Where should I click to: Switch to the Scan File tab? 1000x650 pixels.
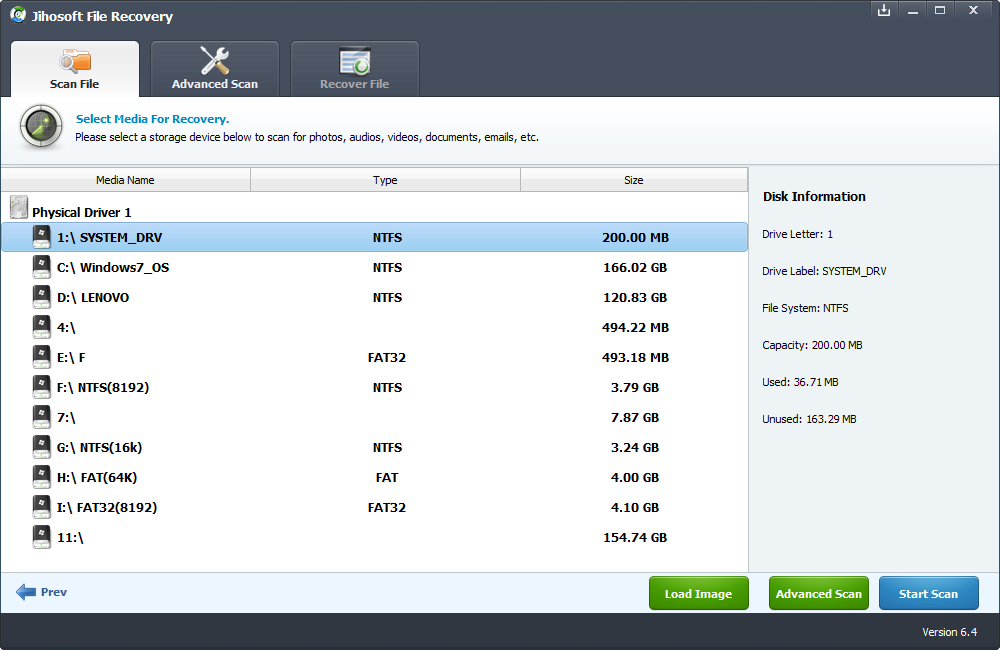74,68
